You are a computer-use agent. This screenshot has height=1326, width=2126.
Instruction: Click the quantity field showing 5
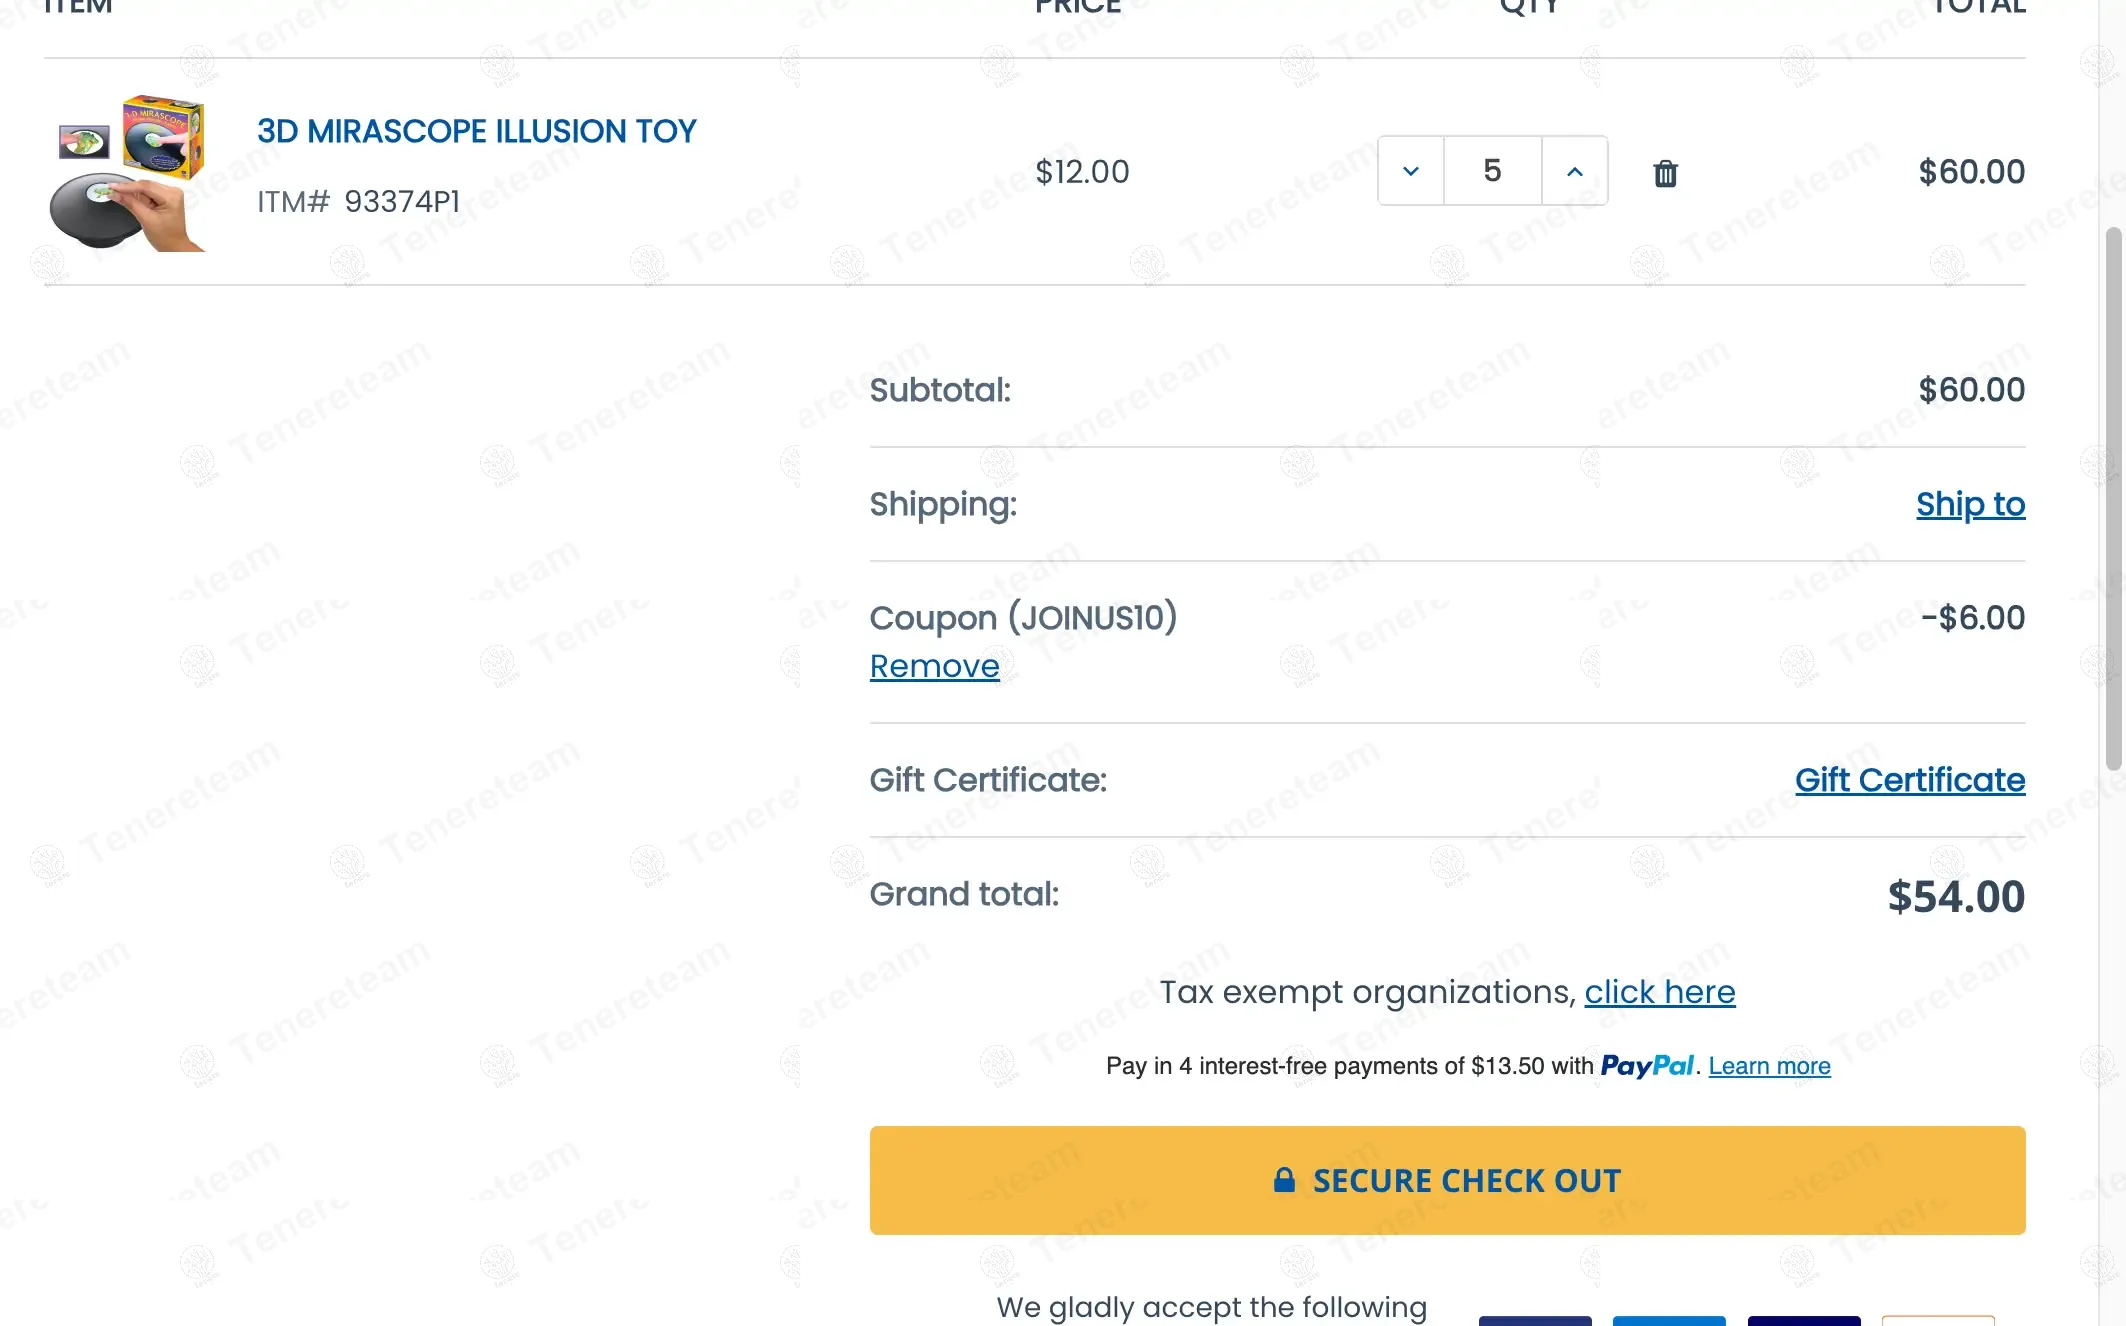pos(1492,171)
